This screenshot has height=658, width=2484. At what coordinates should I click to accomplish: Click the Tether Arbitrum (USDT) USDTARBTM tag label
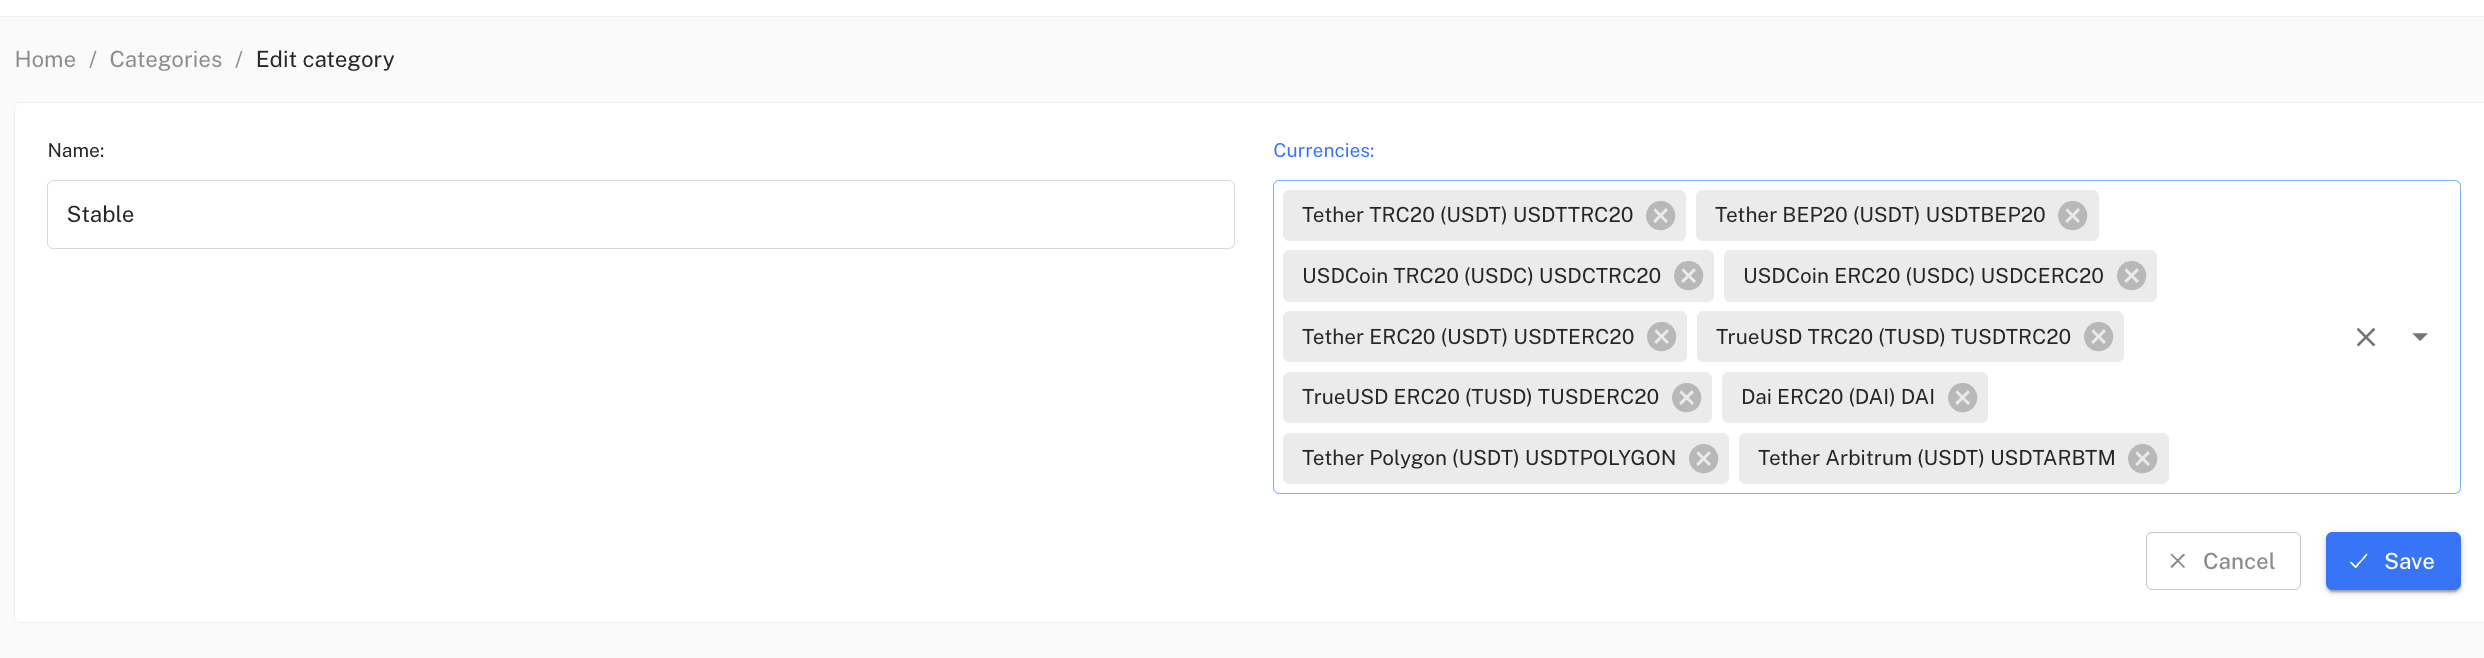(x=1936, y=458)
